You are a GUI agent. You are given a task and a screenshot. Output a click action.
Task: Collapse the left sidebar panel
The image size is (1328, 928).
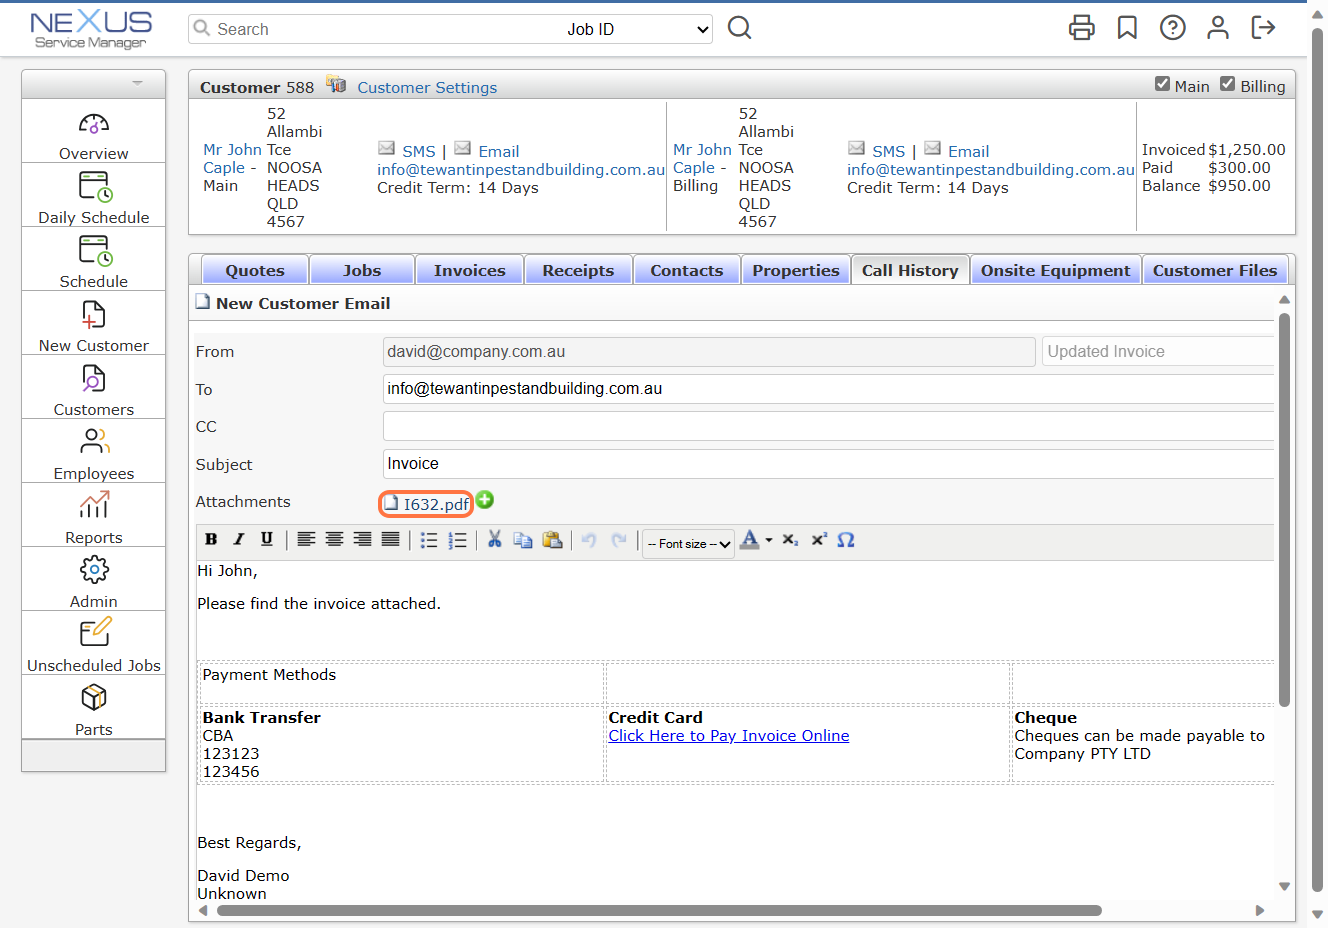[139, 84]
